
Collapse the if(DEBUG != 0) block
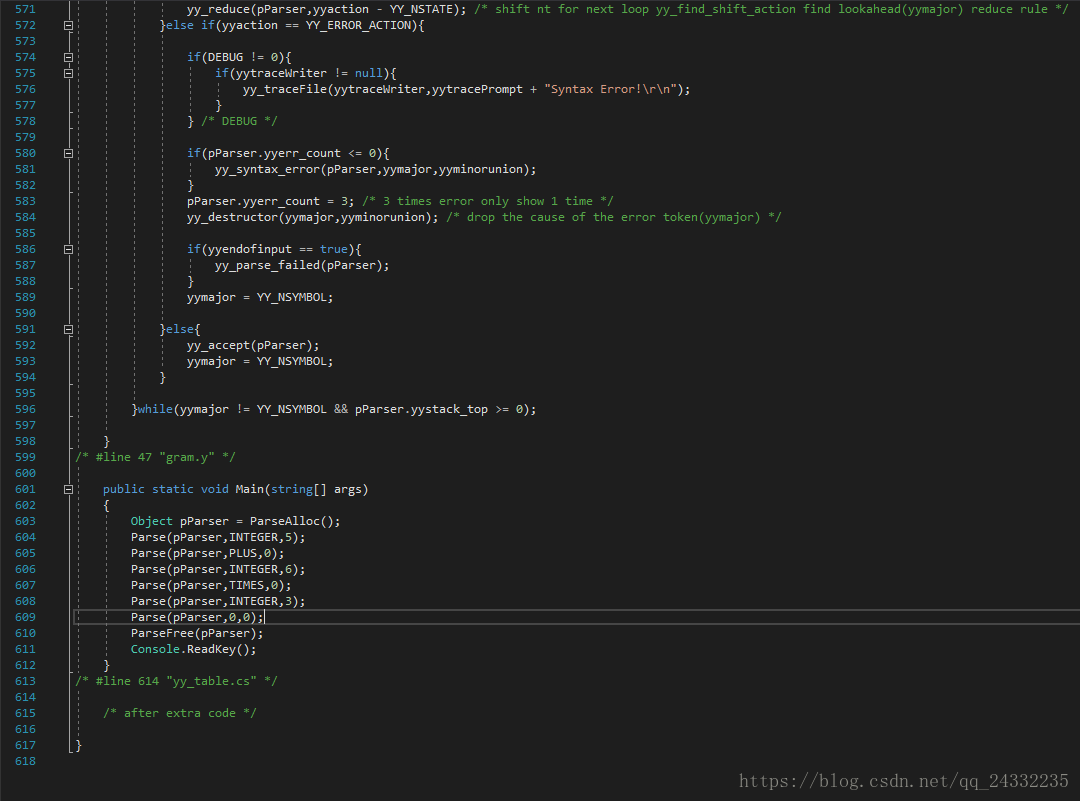click(x=68, y=57)
